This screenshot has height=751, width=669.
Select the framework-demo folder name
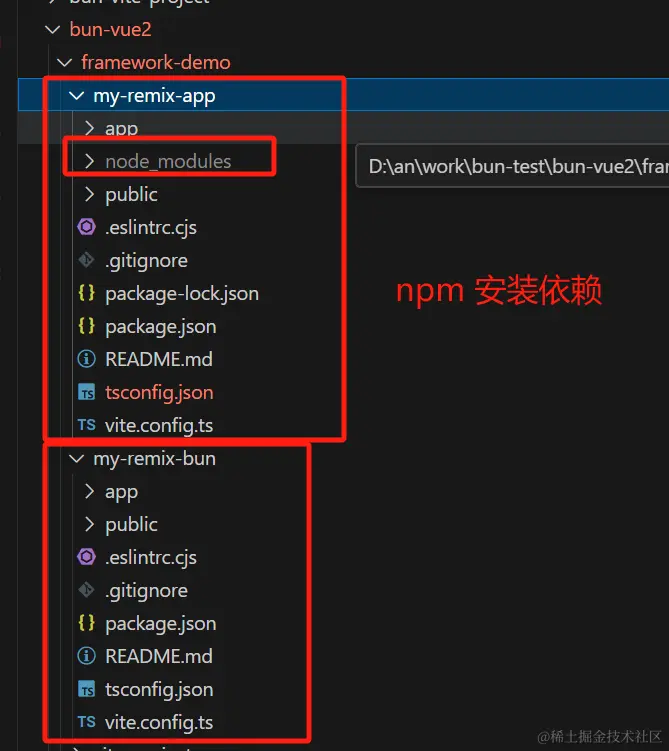156,62
